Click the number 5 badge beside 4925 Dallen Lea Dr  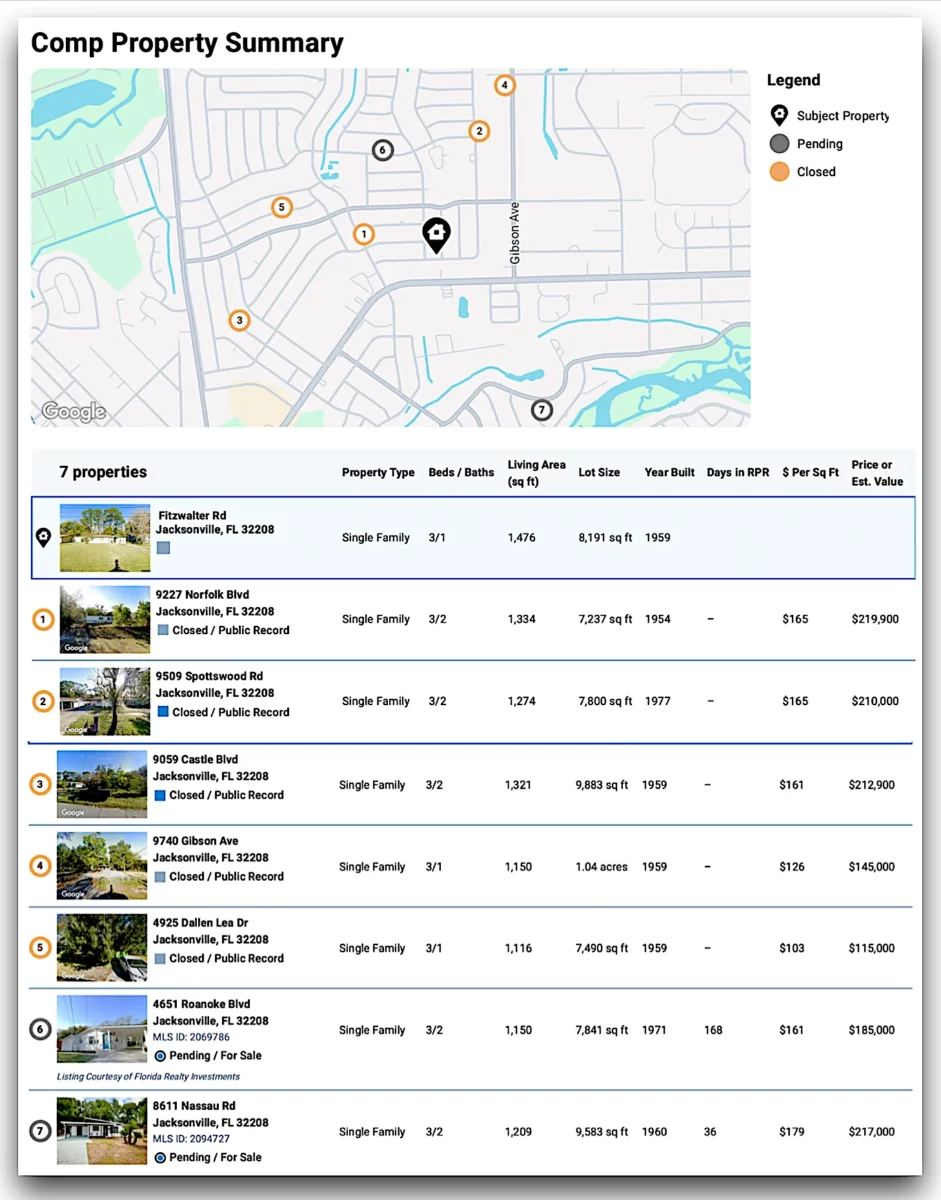(40, 948)
